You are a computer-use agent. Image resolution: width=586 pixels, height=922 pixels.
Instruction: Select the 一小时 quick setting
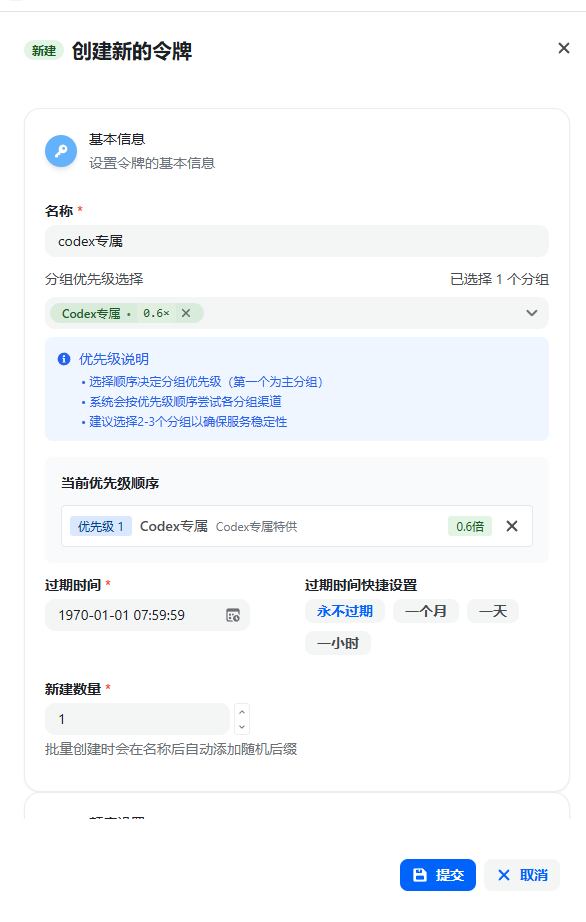(x=338, y=643)
